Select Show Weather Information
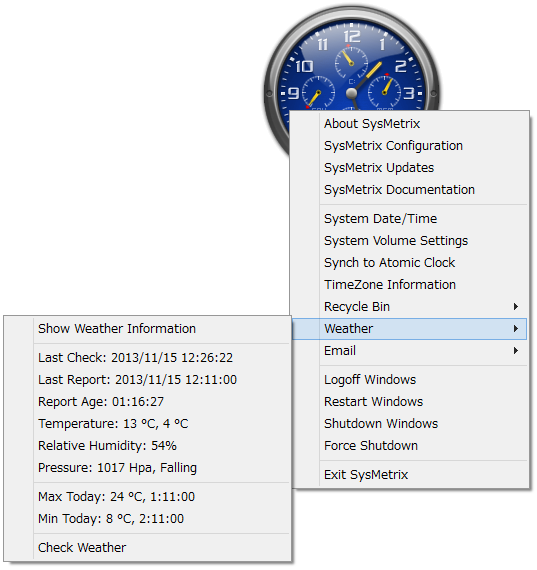Screen dimensions: 537x570 click(147, 329)
